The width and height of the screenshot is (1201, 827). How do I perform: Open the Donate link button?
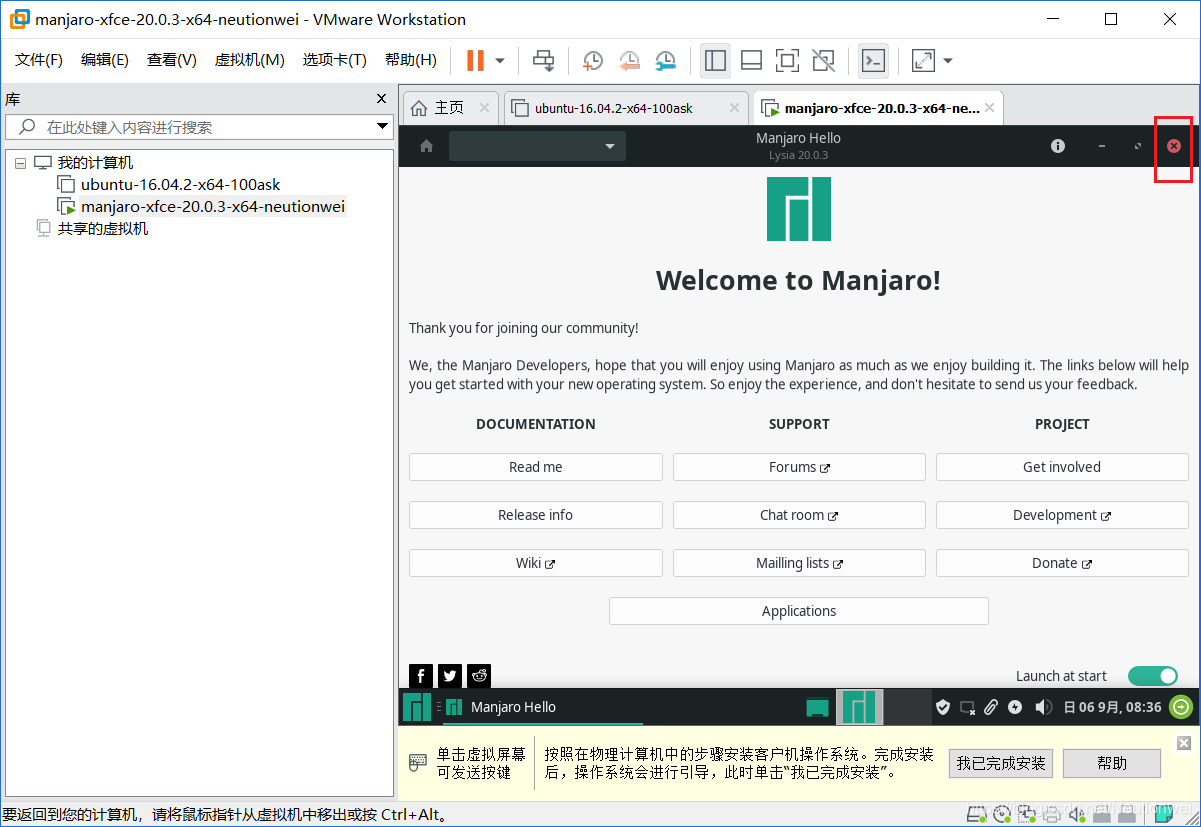point(1062,563)
